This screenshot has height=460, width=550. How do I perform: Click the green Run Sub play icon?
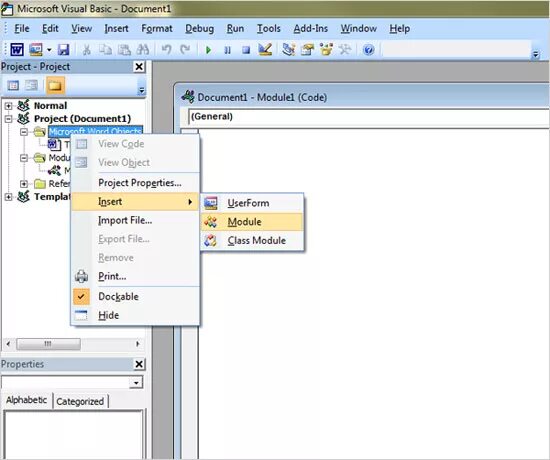[208, 50]
